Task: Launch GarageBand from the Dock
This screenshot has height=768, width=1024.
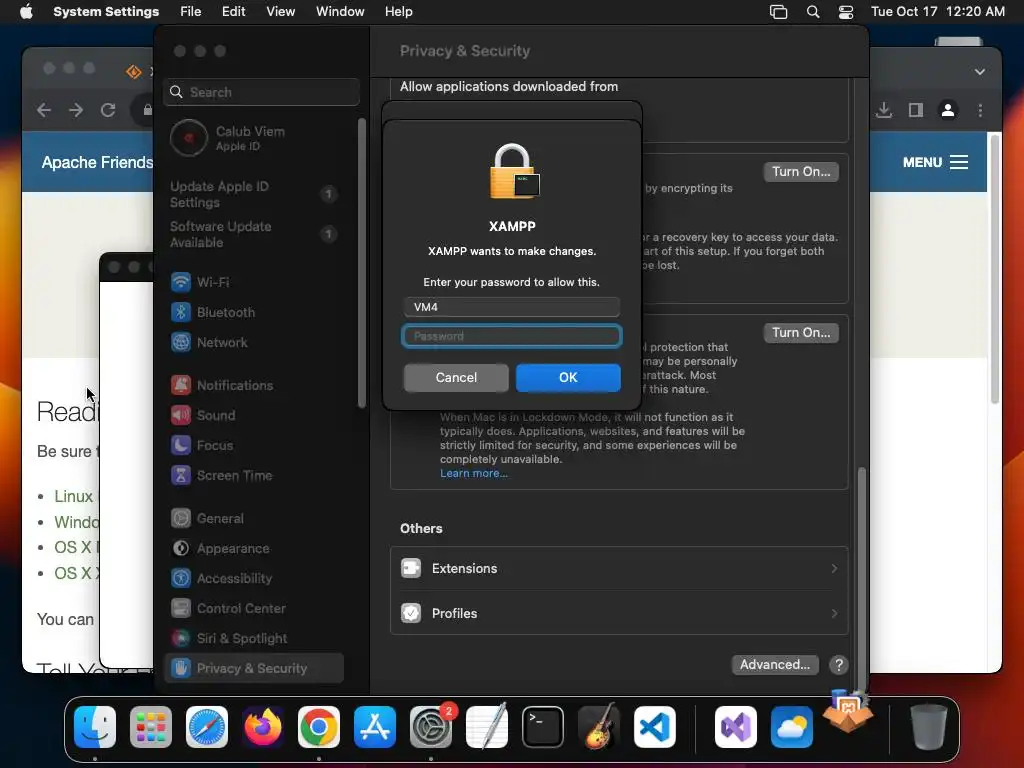Action: pyautogui.click(x=599, y=727)
